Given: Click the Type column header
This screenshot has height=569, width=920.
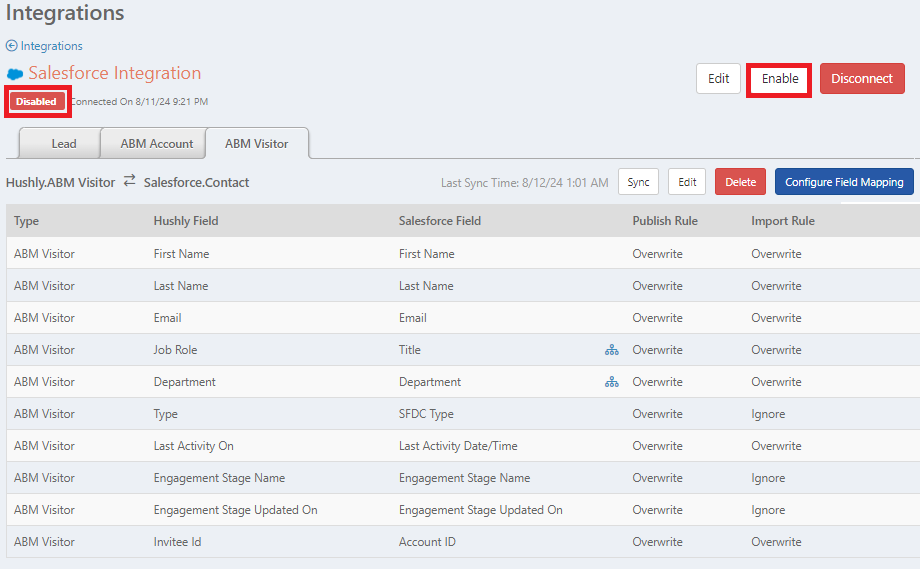Looking at the screenshot, I should tap(26, 221).
